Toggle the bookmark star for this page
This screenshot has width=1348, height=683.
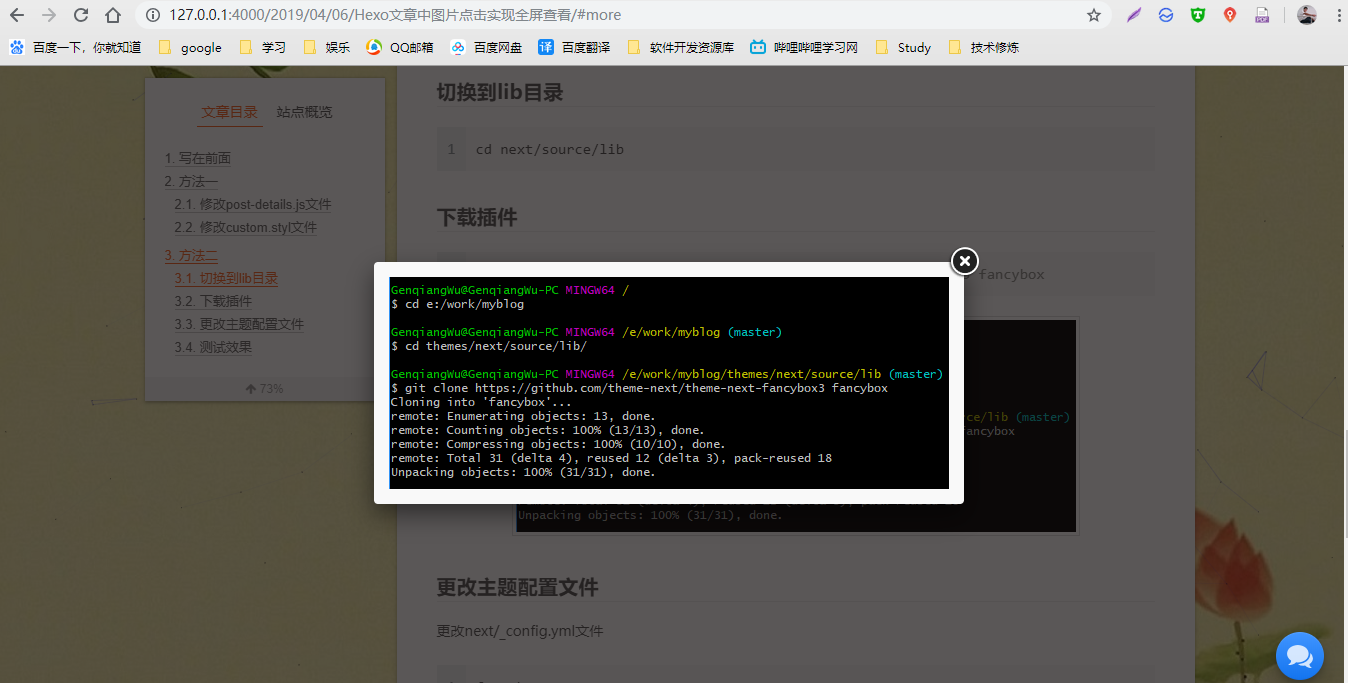(1093, 15)
